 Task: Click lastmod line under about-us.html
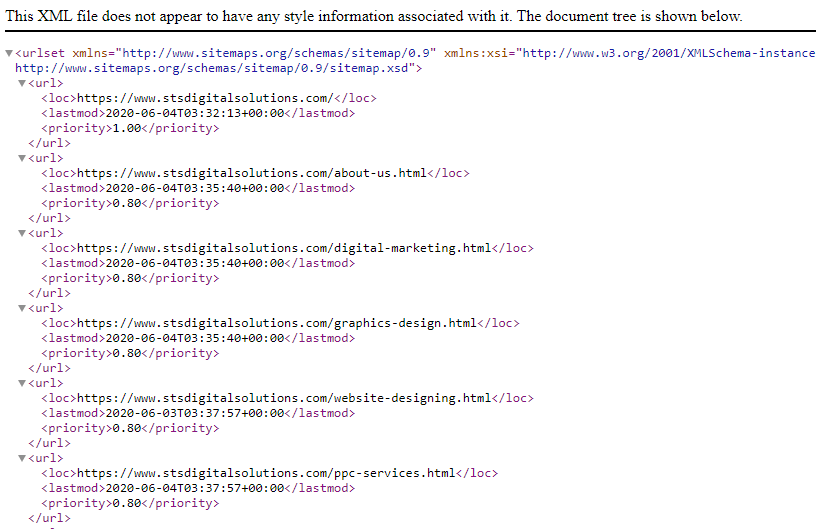pos(198,188)
